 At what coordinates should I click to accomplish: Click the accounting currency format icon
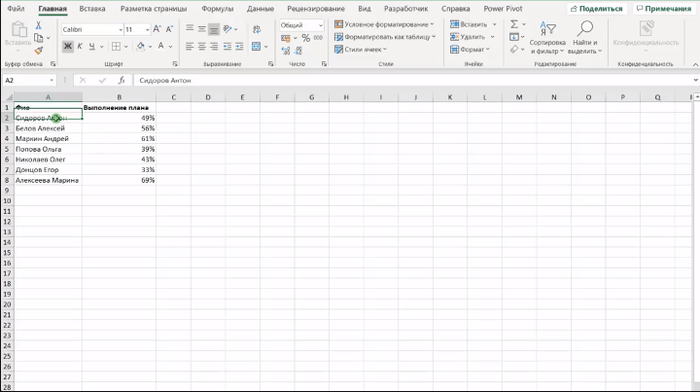(286, 38)
